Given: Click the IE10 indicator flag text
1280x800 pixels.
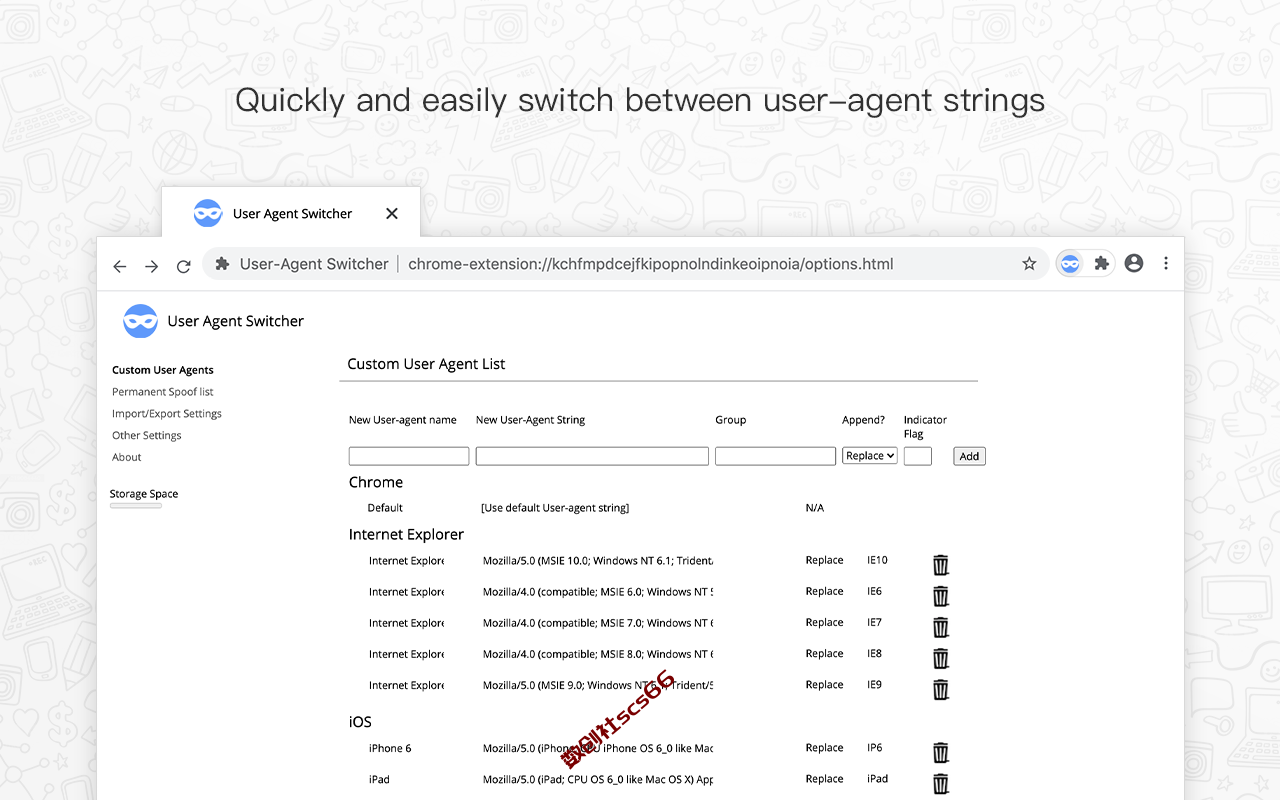Looking at the screenshot, I should point(877,560).
